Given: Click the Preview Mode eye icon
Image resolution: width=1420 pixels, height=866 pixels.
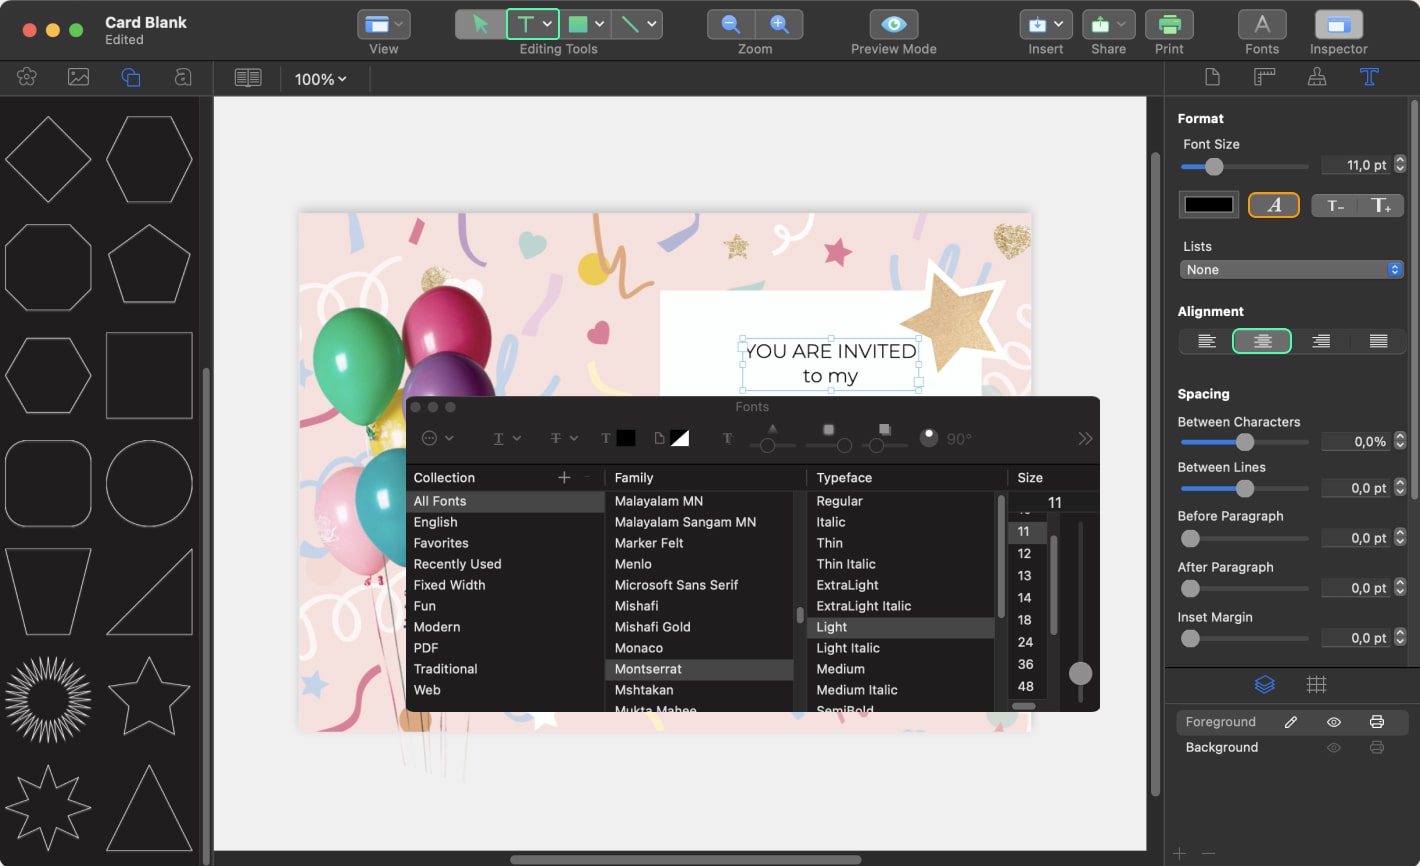Looking at the screenshot, I should [893, 24].
